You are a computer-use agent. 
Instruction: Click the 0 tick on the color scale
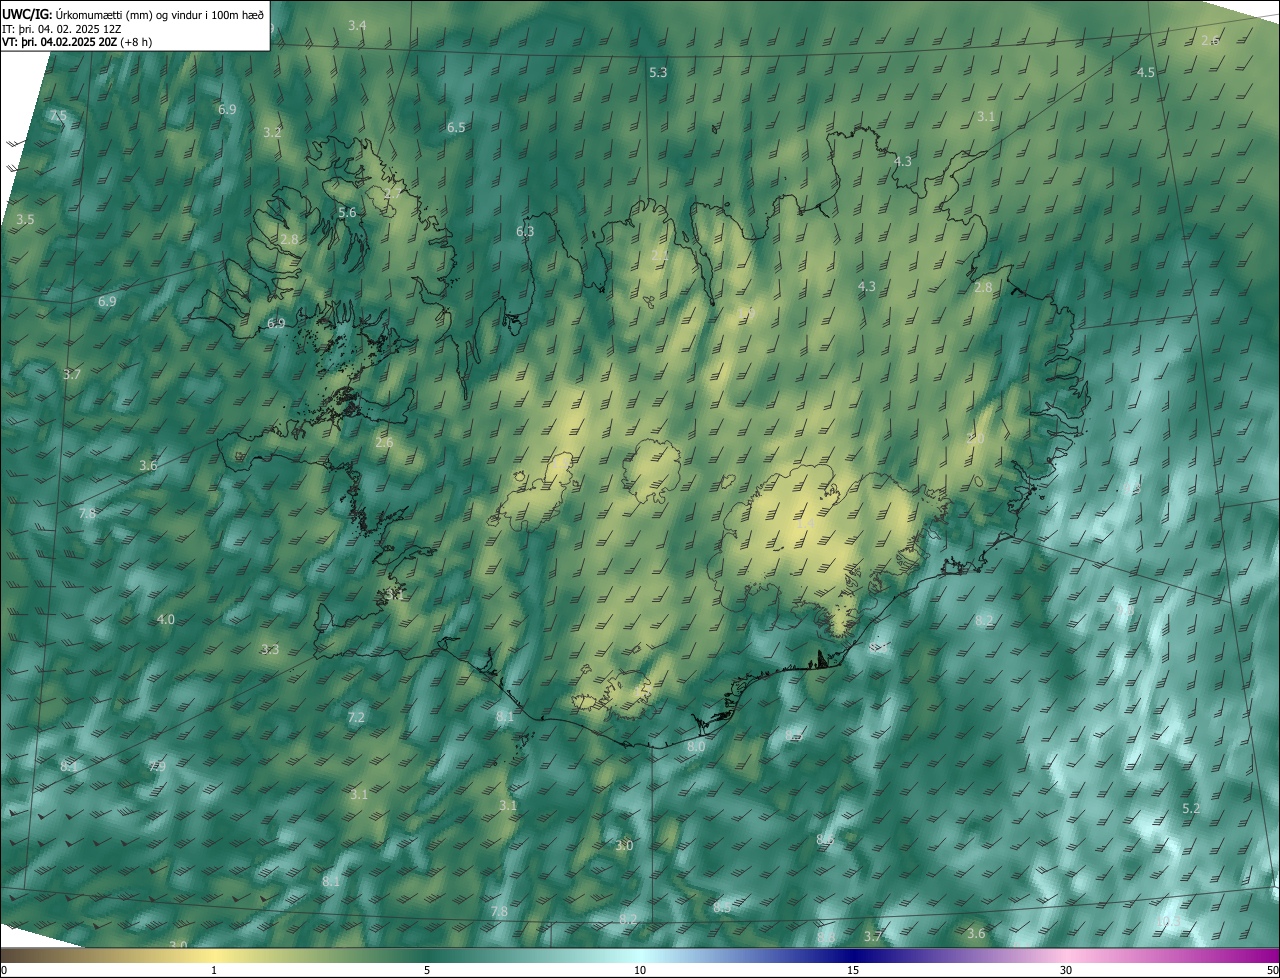pyautogui.click(x=4, y=970)
